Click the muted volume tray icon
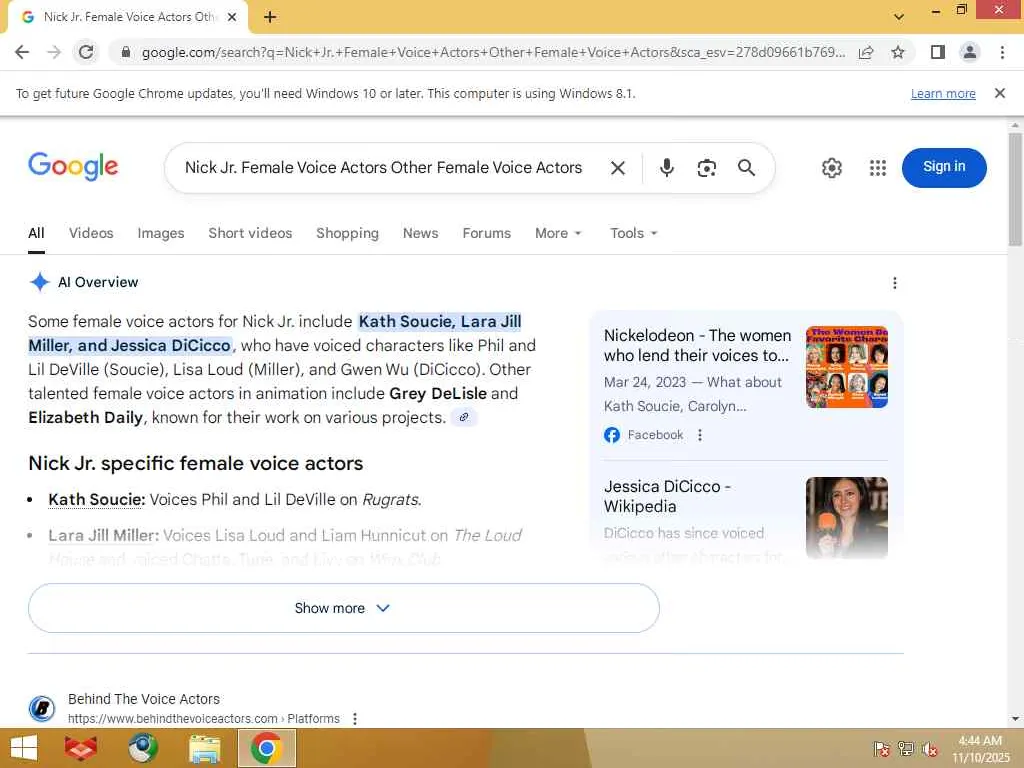 (x=929, y=749)
